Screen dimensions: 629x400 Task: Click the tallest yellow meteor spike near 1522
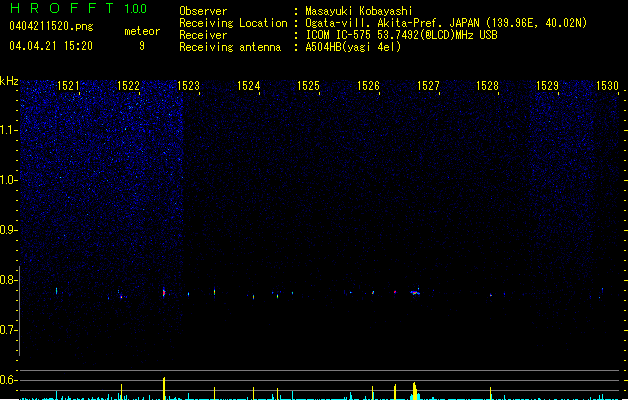(x=164, y=388)
